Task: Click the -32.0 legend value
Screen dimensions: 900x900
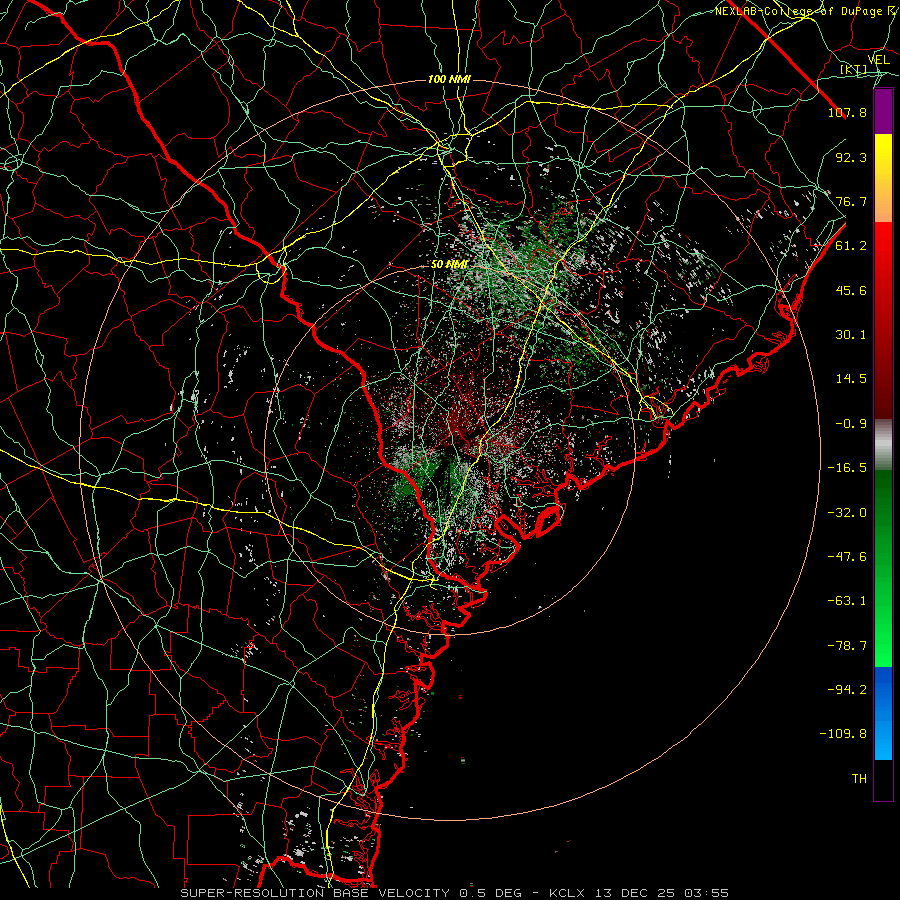Action: point(847,513)
